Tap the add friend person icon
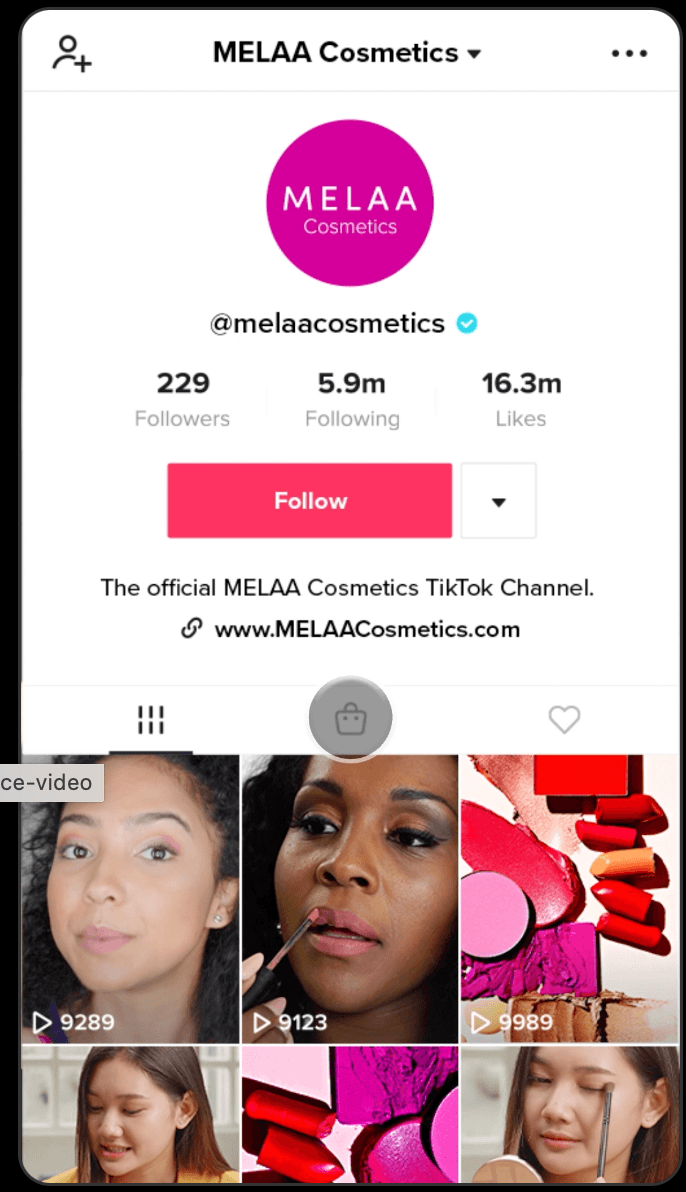 coord(71,53)
